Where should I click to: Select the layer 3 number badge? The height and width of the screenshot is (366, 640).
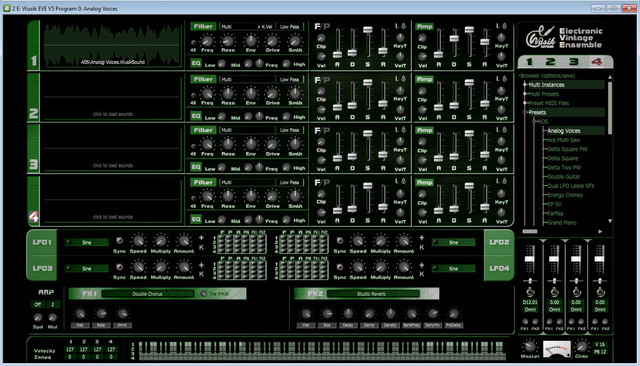tap(33, 164)
